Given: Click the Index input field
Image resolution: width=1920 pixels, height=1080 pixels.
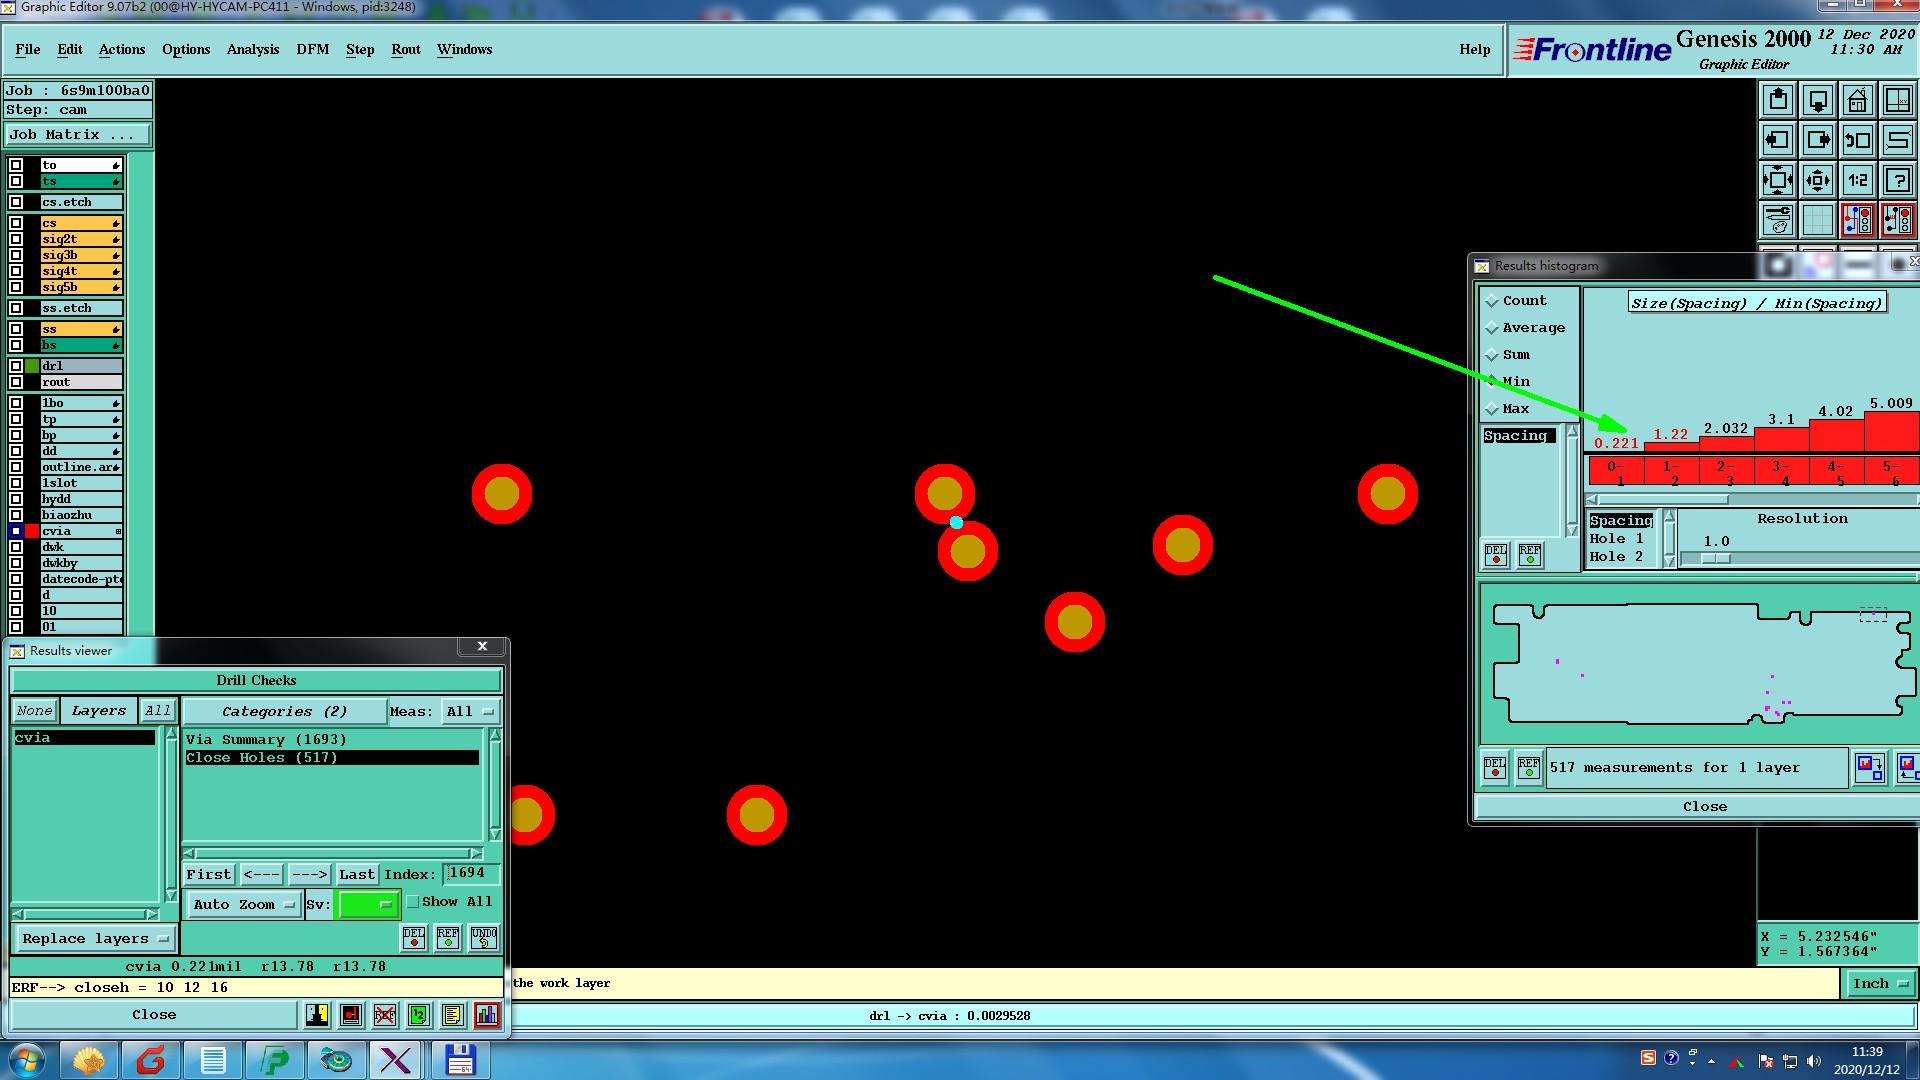Looking at the screenshot, I should pyautogui.click(x=470, y=874).
